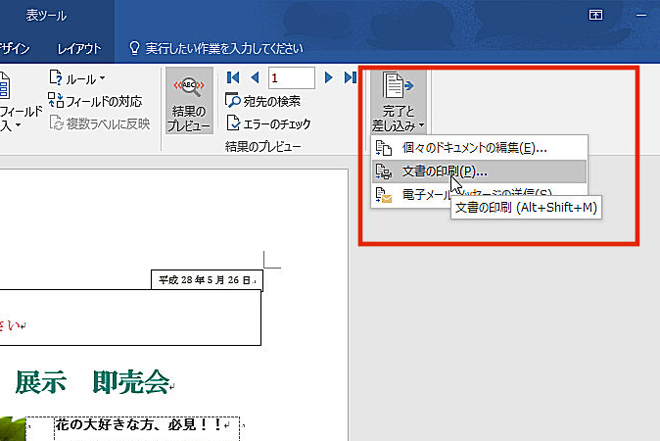Click the Tell me (実行したい作業) search box
The width and height of the screenshot is (660, 441).
point(224,48)
